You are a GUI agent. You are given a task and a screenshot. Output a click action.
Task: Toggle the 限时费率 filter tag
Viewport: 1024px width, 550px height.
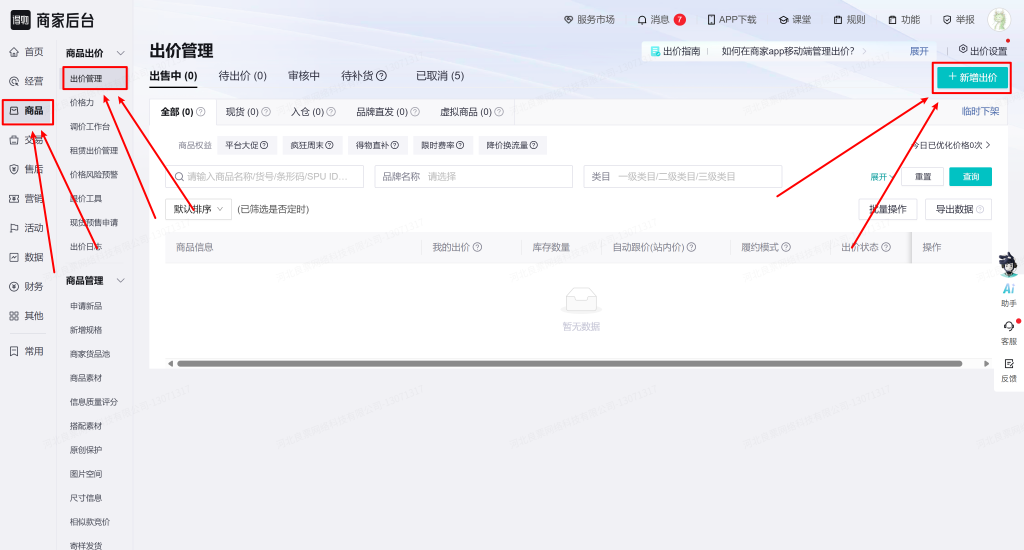pos(443,145)
